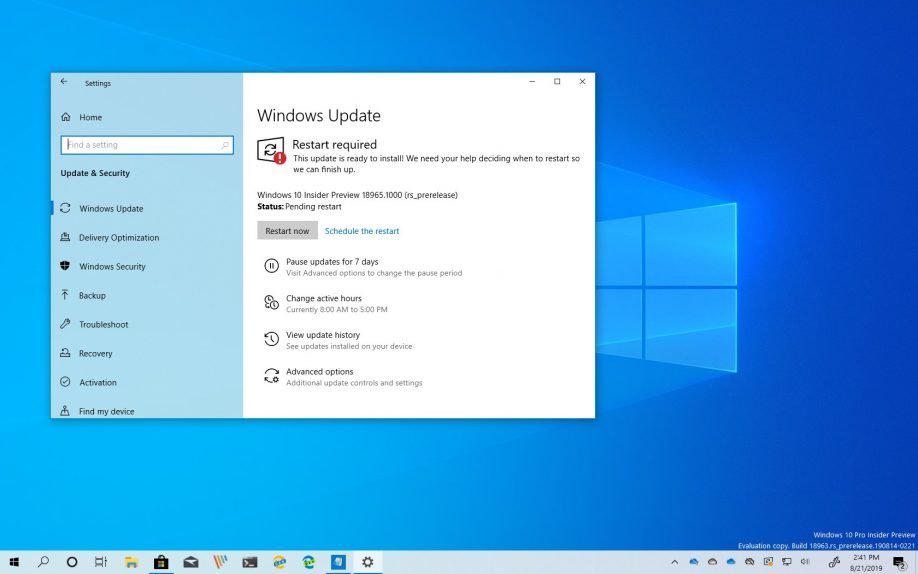Open Advanced options for updates

(x=319, y=372)
